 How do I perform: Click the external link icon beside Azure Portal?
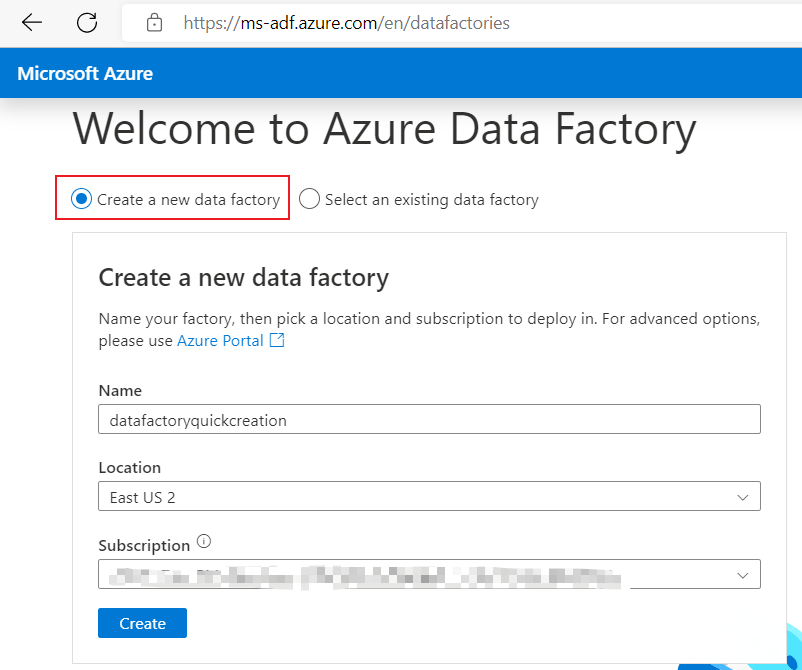(x=277, y=341)
